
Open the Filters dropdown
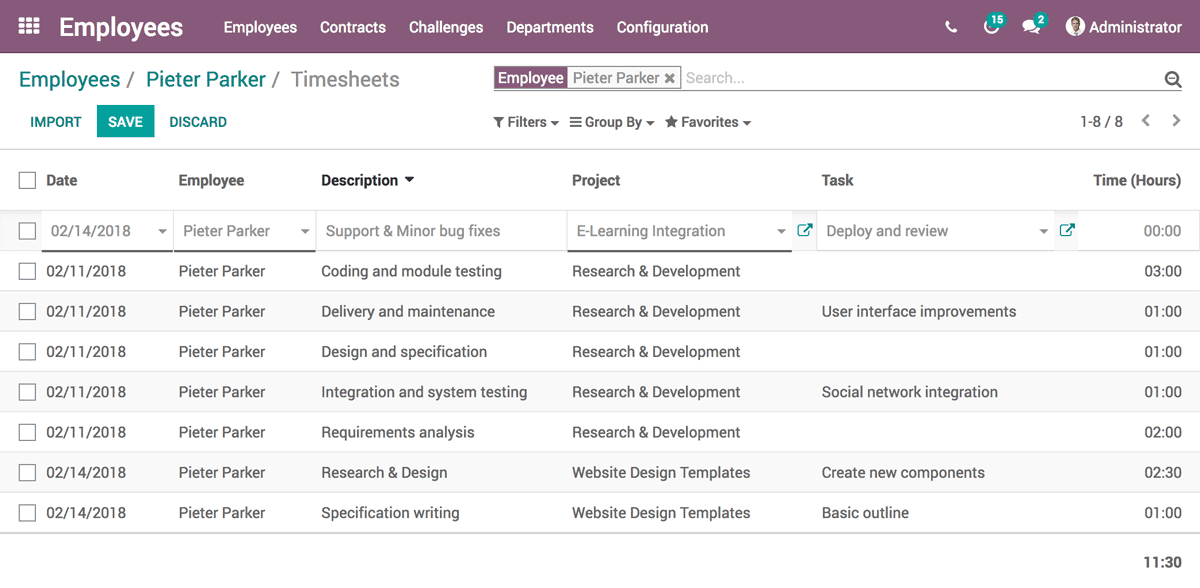[525, 121]
